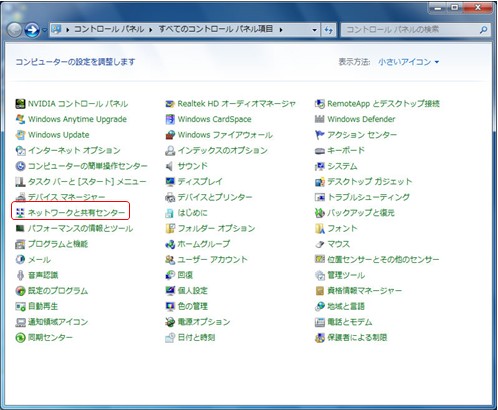498x410 pixels.
Task: Open the 色の管理 link
Action: point(192,306)
